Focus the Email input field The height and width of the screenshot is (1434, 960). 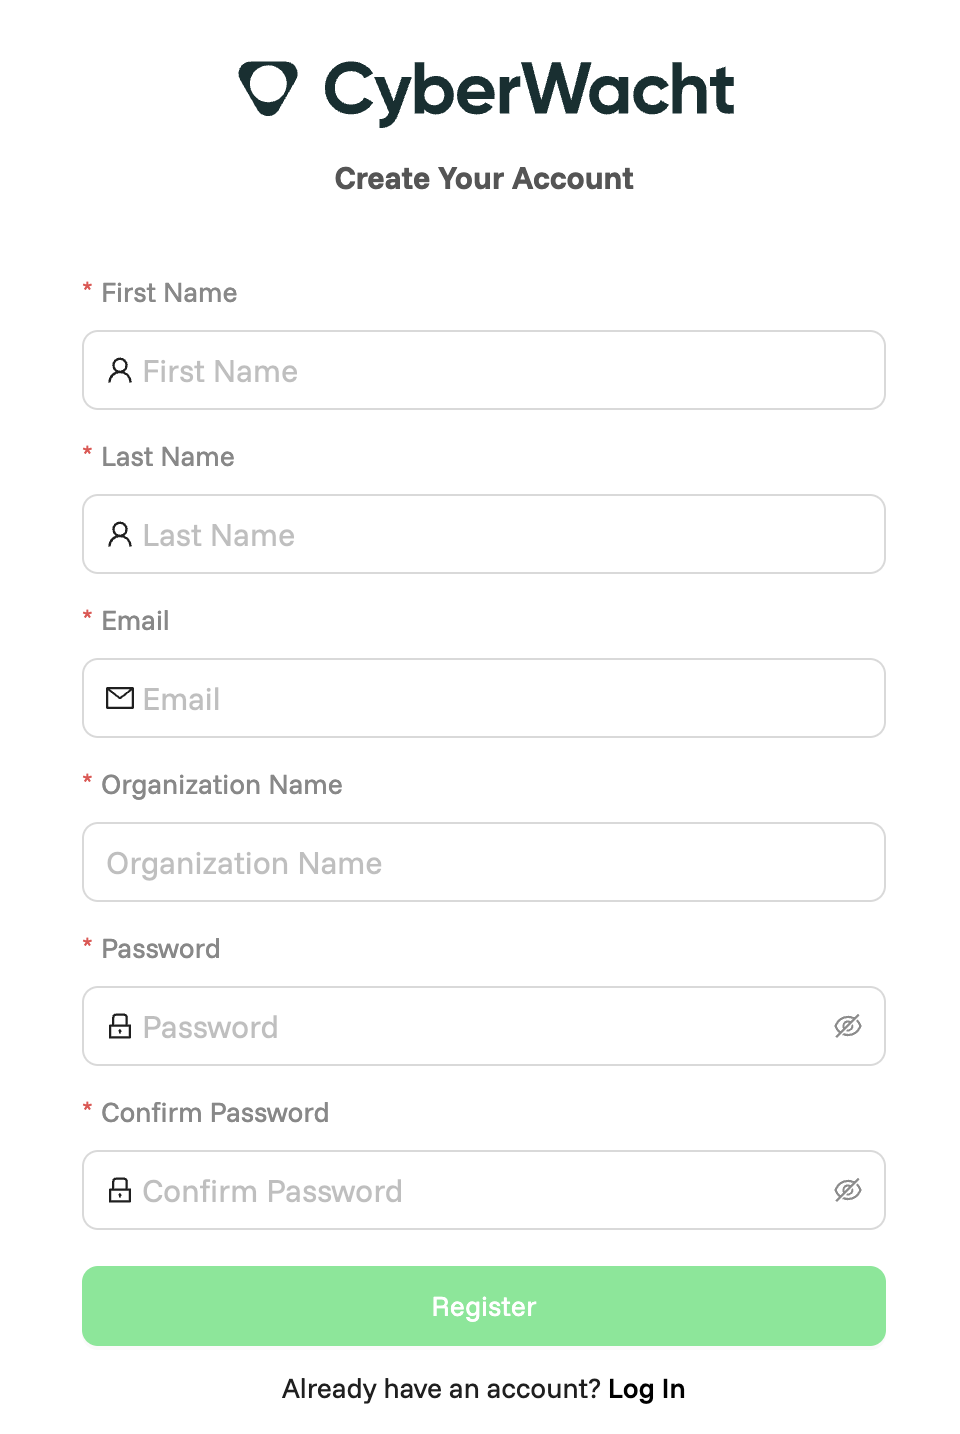point(450,698)
